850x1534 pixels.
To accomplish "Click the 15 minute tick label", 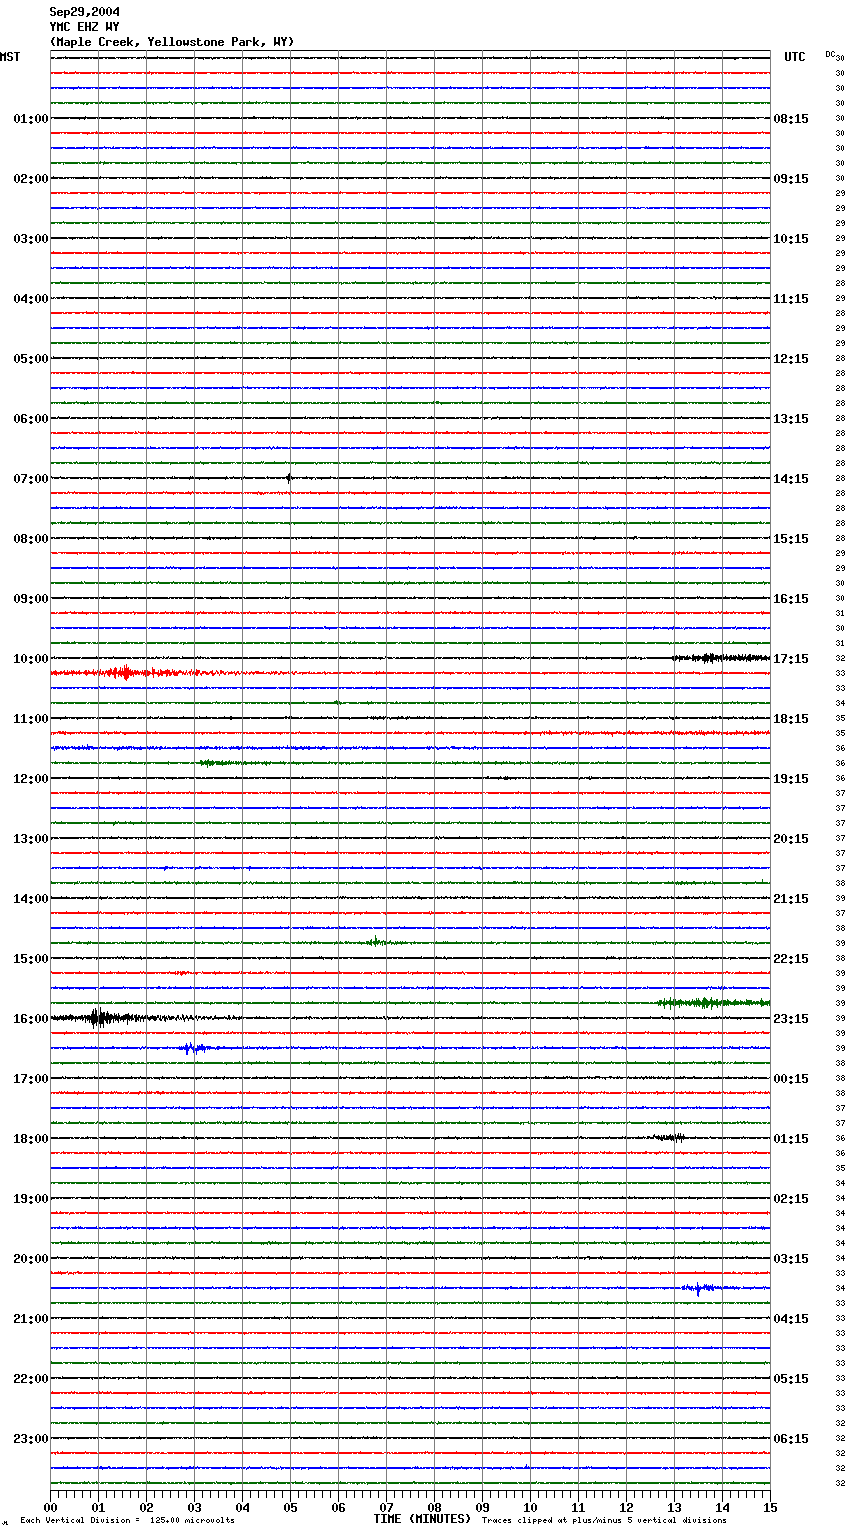I will pos(770,1507).
